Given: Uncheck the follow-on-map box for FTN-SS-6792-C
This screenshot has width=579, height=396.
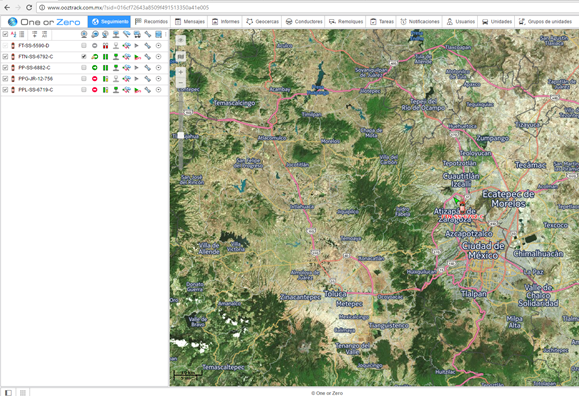Looking at the screenshot, I should 84,57.
